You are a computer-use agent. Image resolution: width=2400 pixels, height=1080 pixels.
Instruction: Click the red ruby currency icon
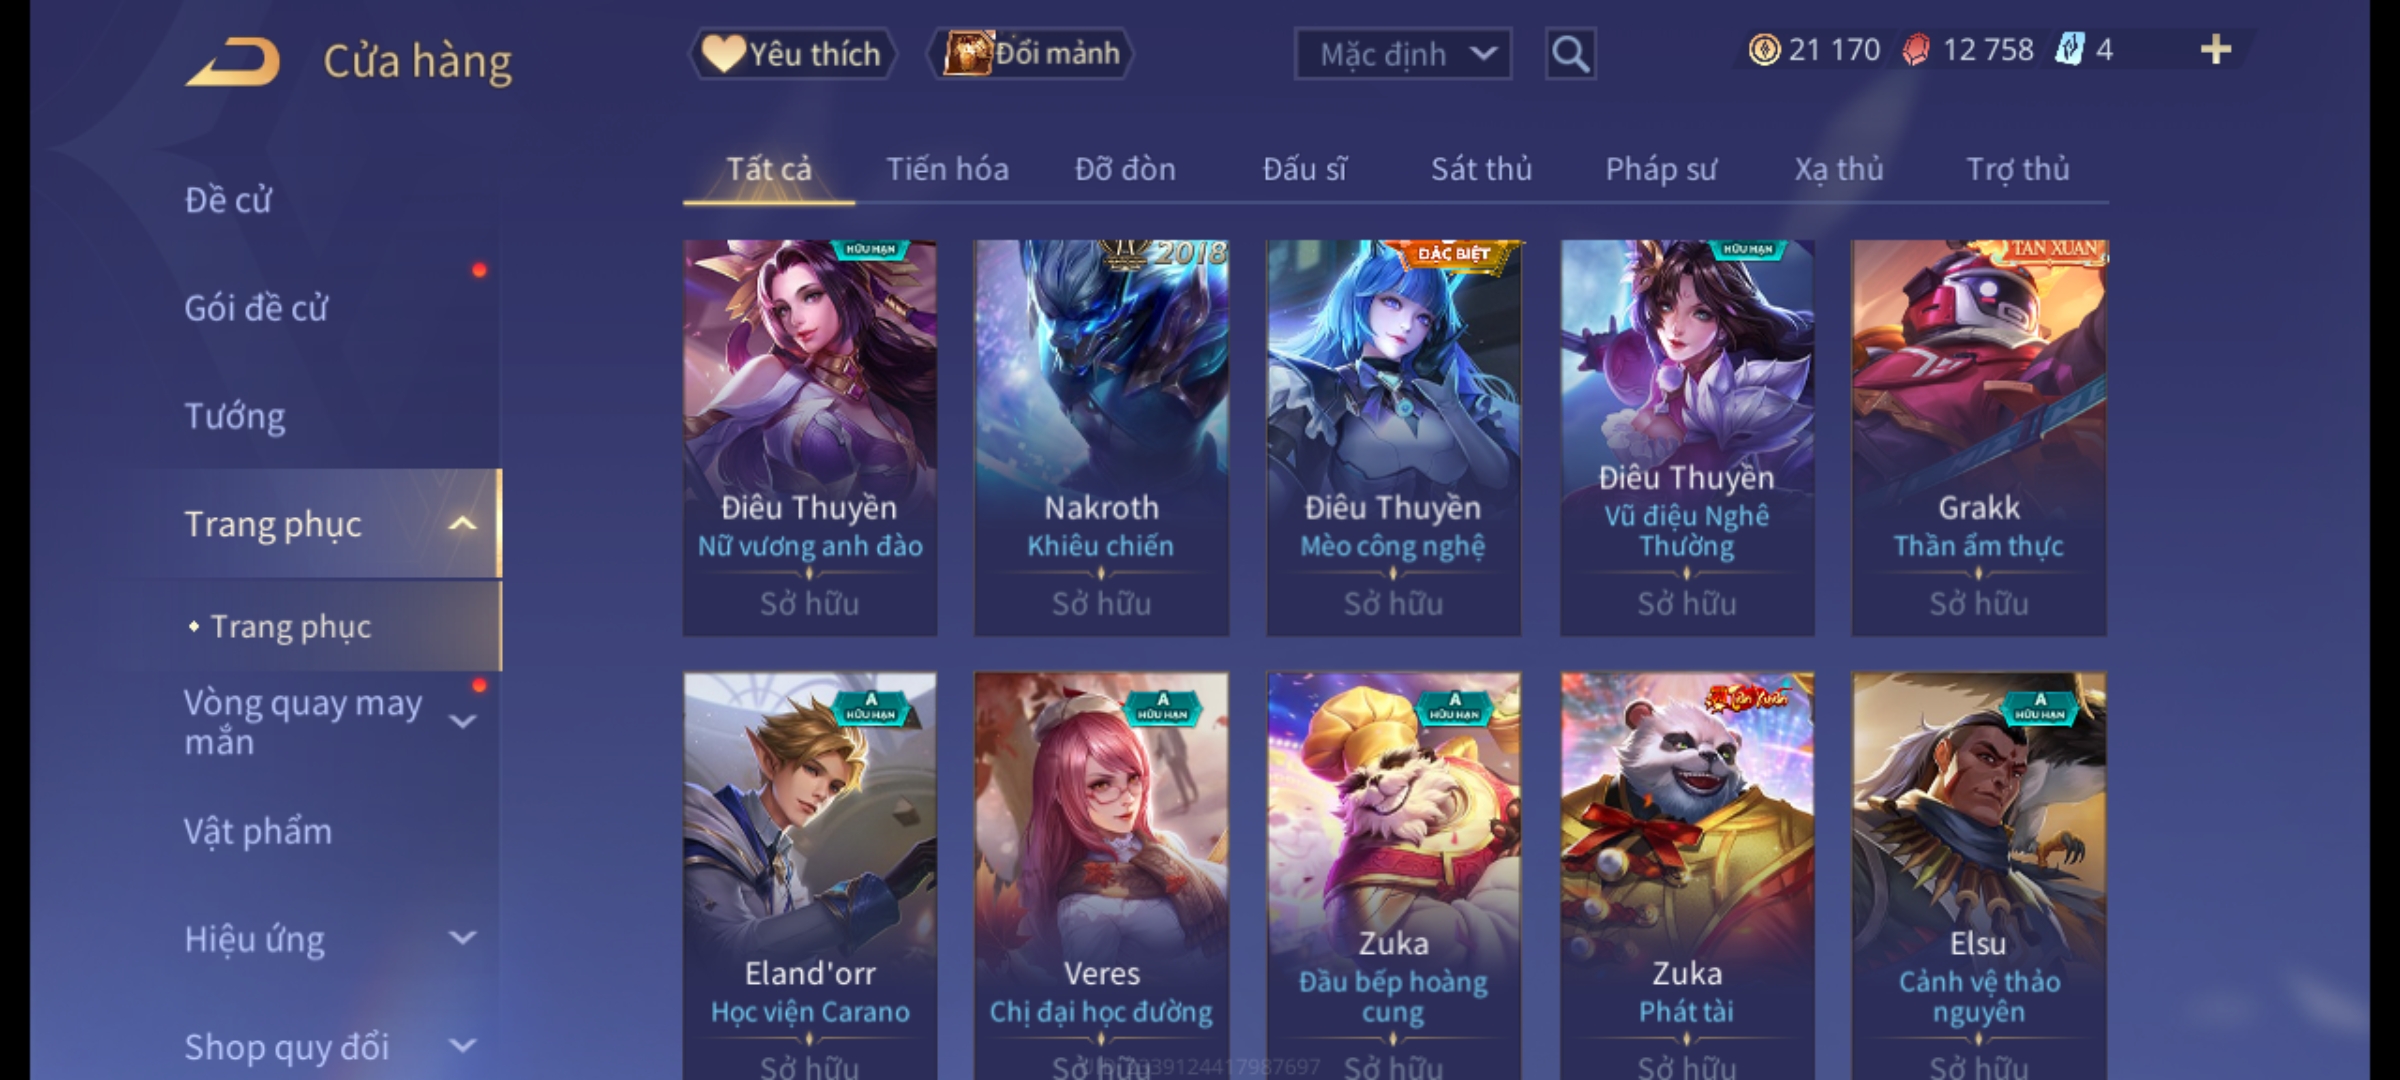pos(1916,50)
